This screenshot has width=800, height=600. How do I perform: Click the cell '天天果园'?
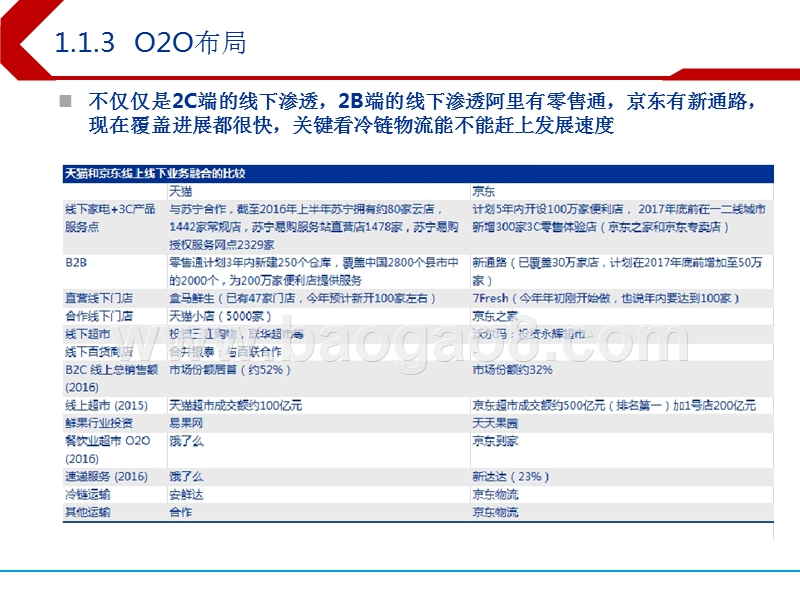[x=495, y=423]
